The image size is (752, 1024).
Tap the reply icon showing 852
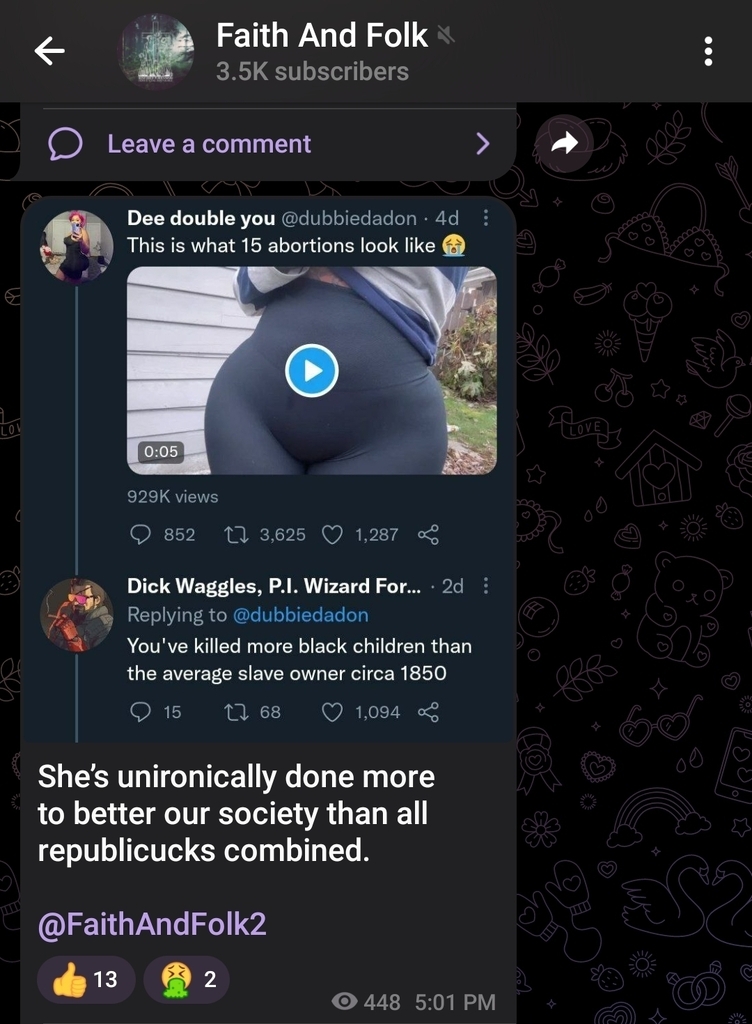tap(140, 535)
